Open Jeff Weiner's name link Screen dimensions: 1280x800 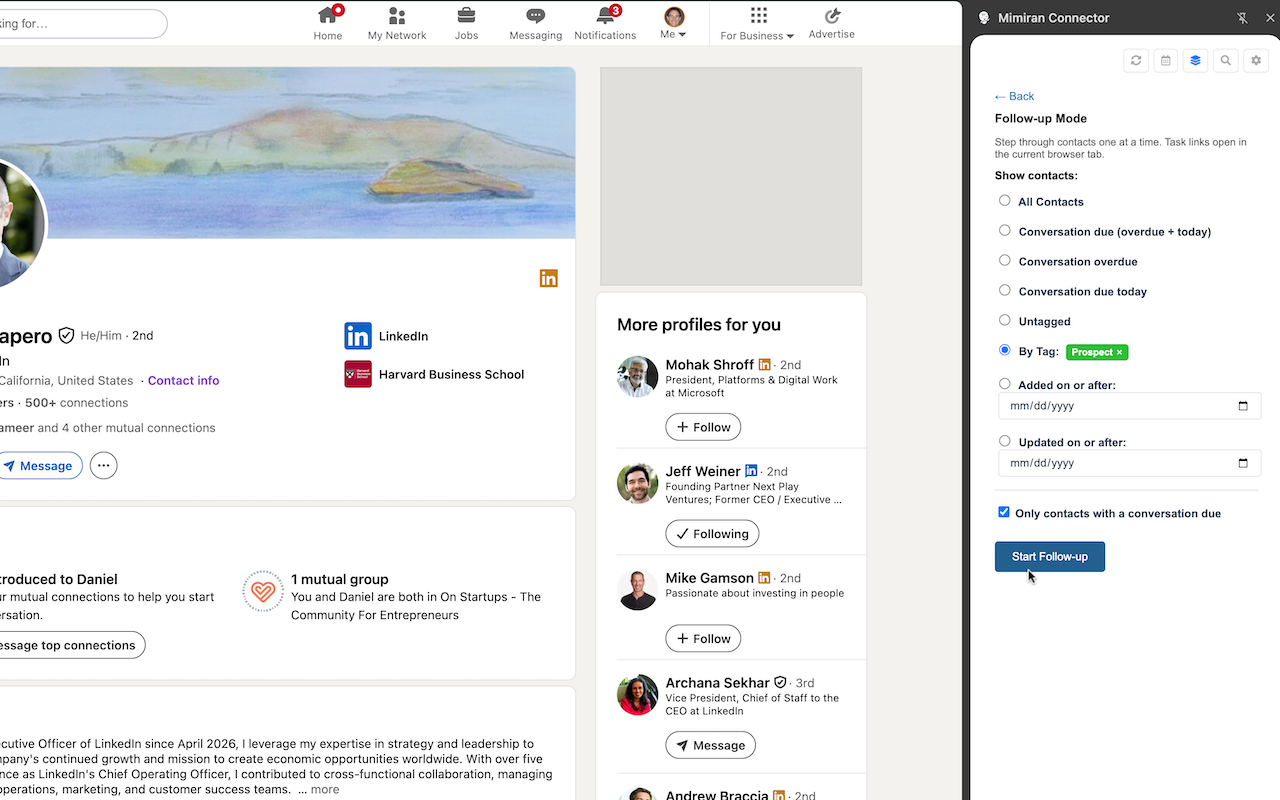pyautogui.click(x=703, y=471)
